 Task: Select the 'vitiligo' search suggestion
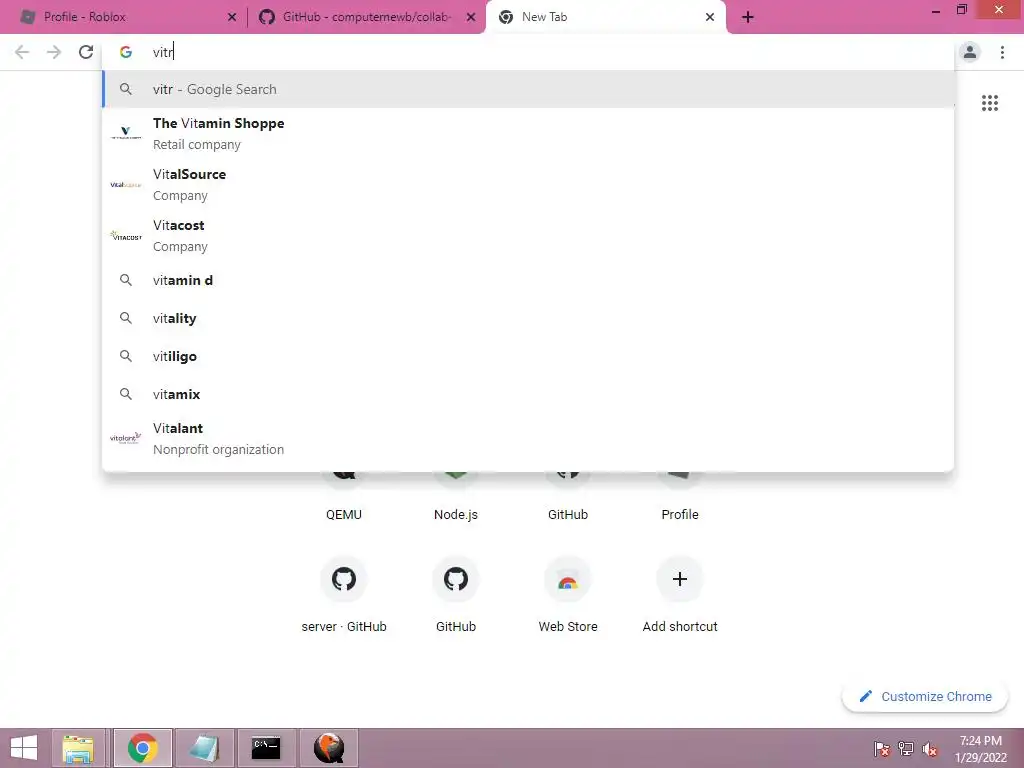(528, 356)
